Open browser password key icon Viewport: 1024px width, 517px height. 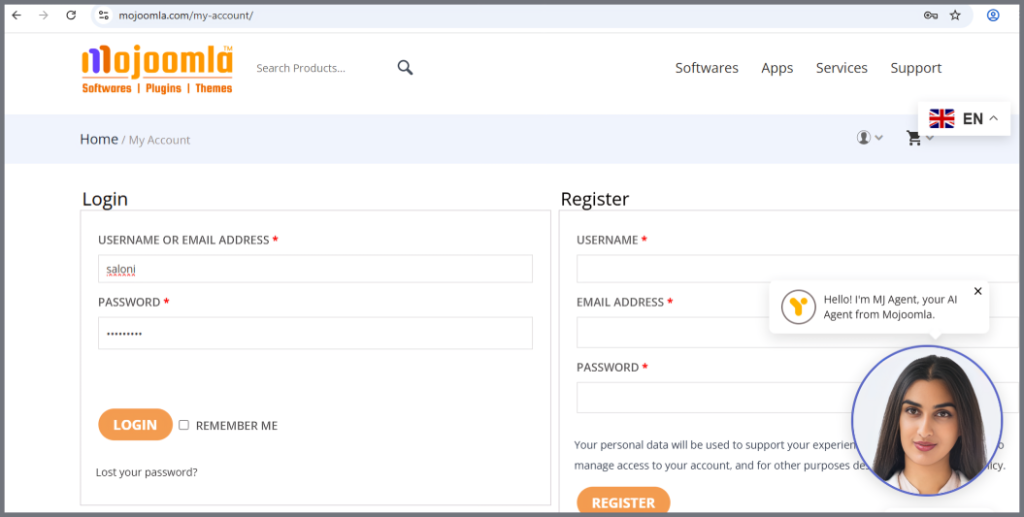pos(930,15)
